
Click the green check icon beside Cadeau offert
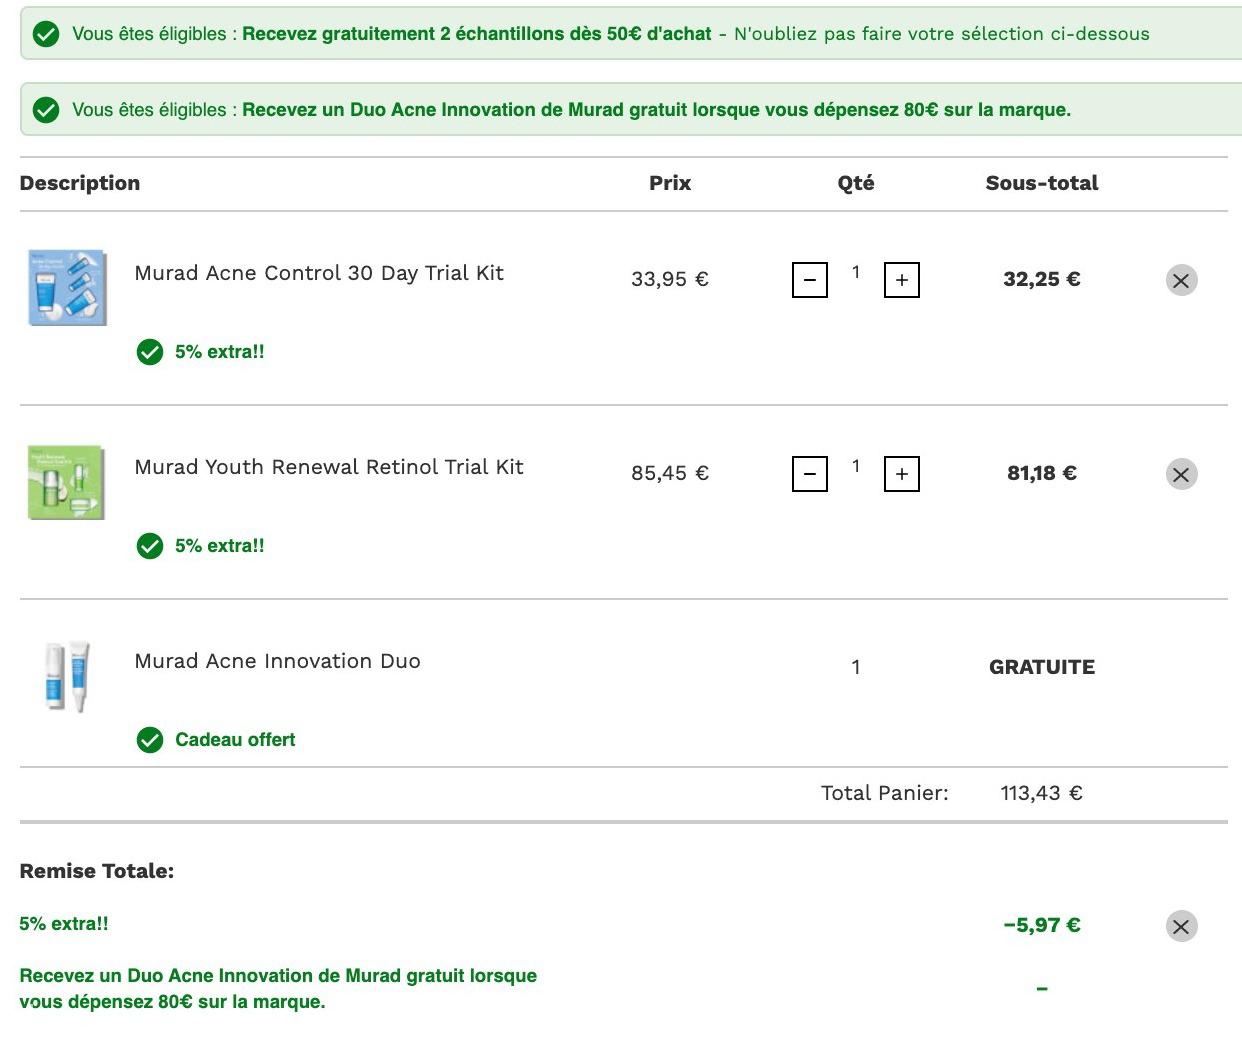(150, 740)
